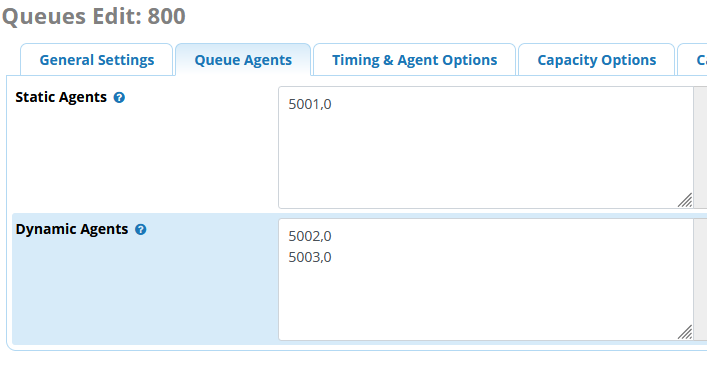Click the Dynamic Agents textarea resize grip
Screen dimensions: 707x377
pyautogui.click(x=685, y=332)
